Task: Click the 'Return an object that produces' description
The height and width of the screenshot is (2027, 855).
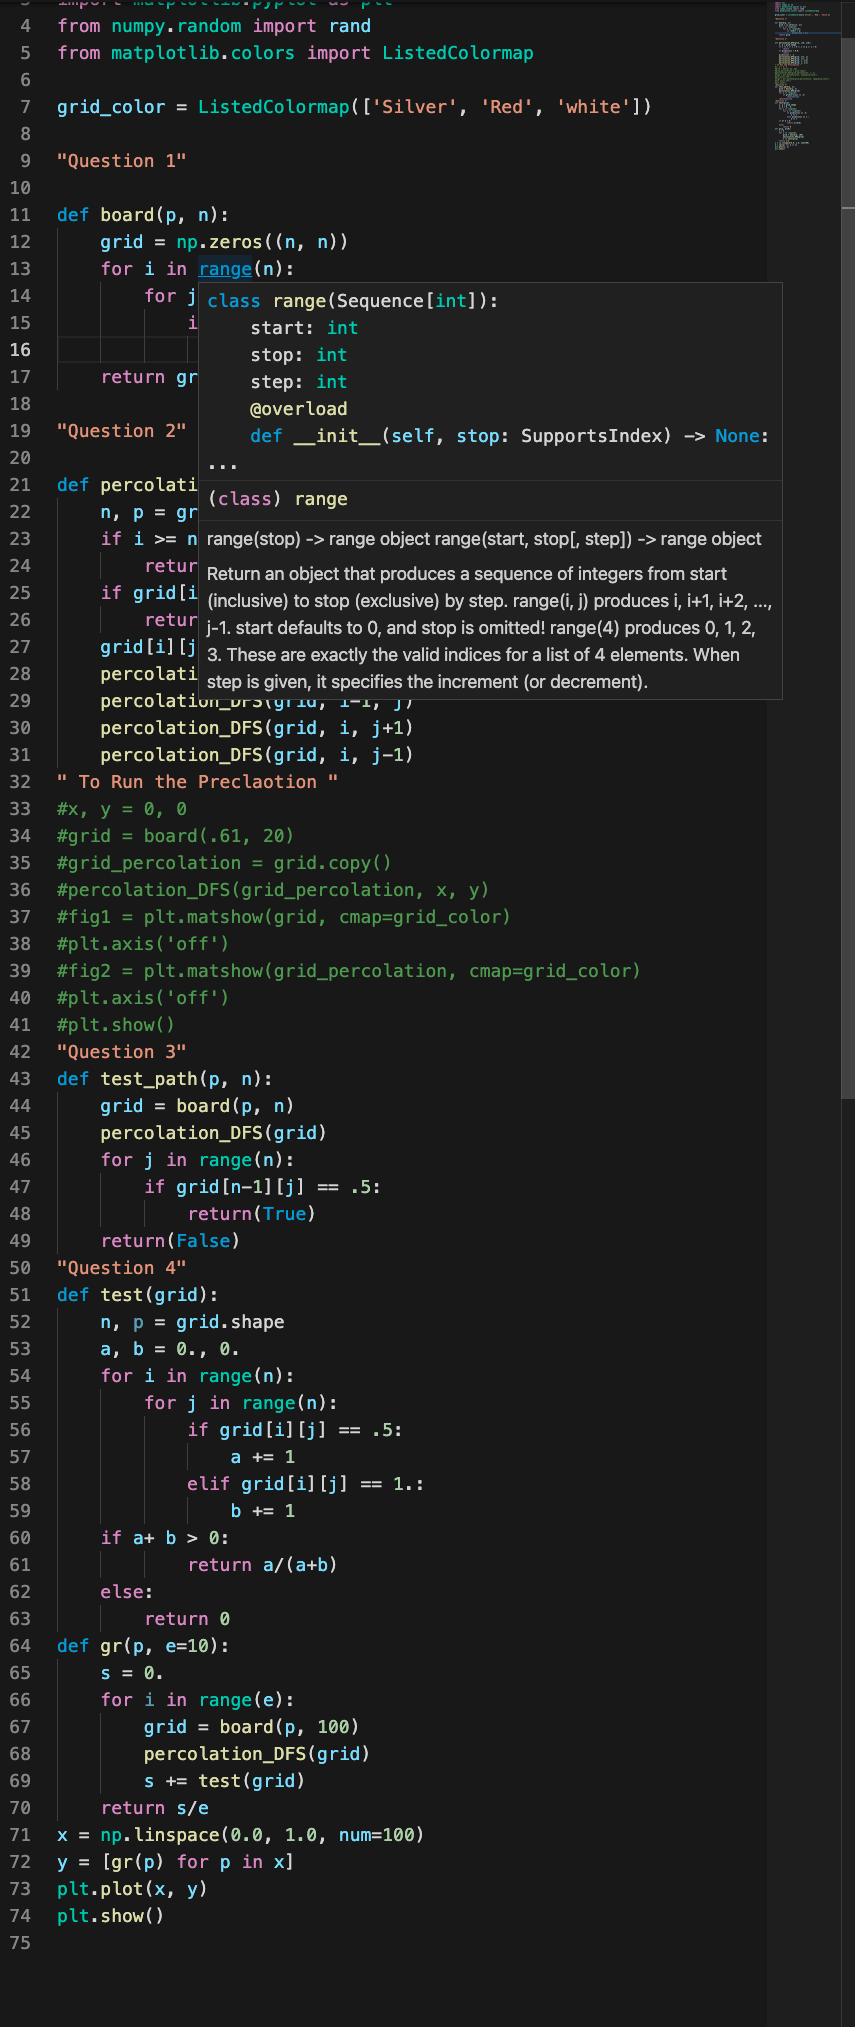Action: (489, 628)
